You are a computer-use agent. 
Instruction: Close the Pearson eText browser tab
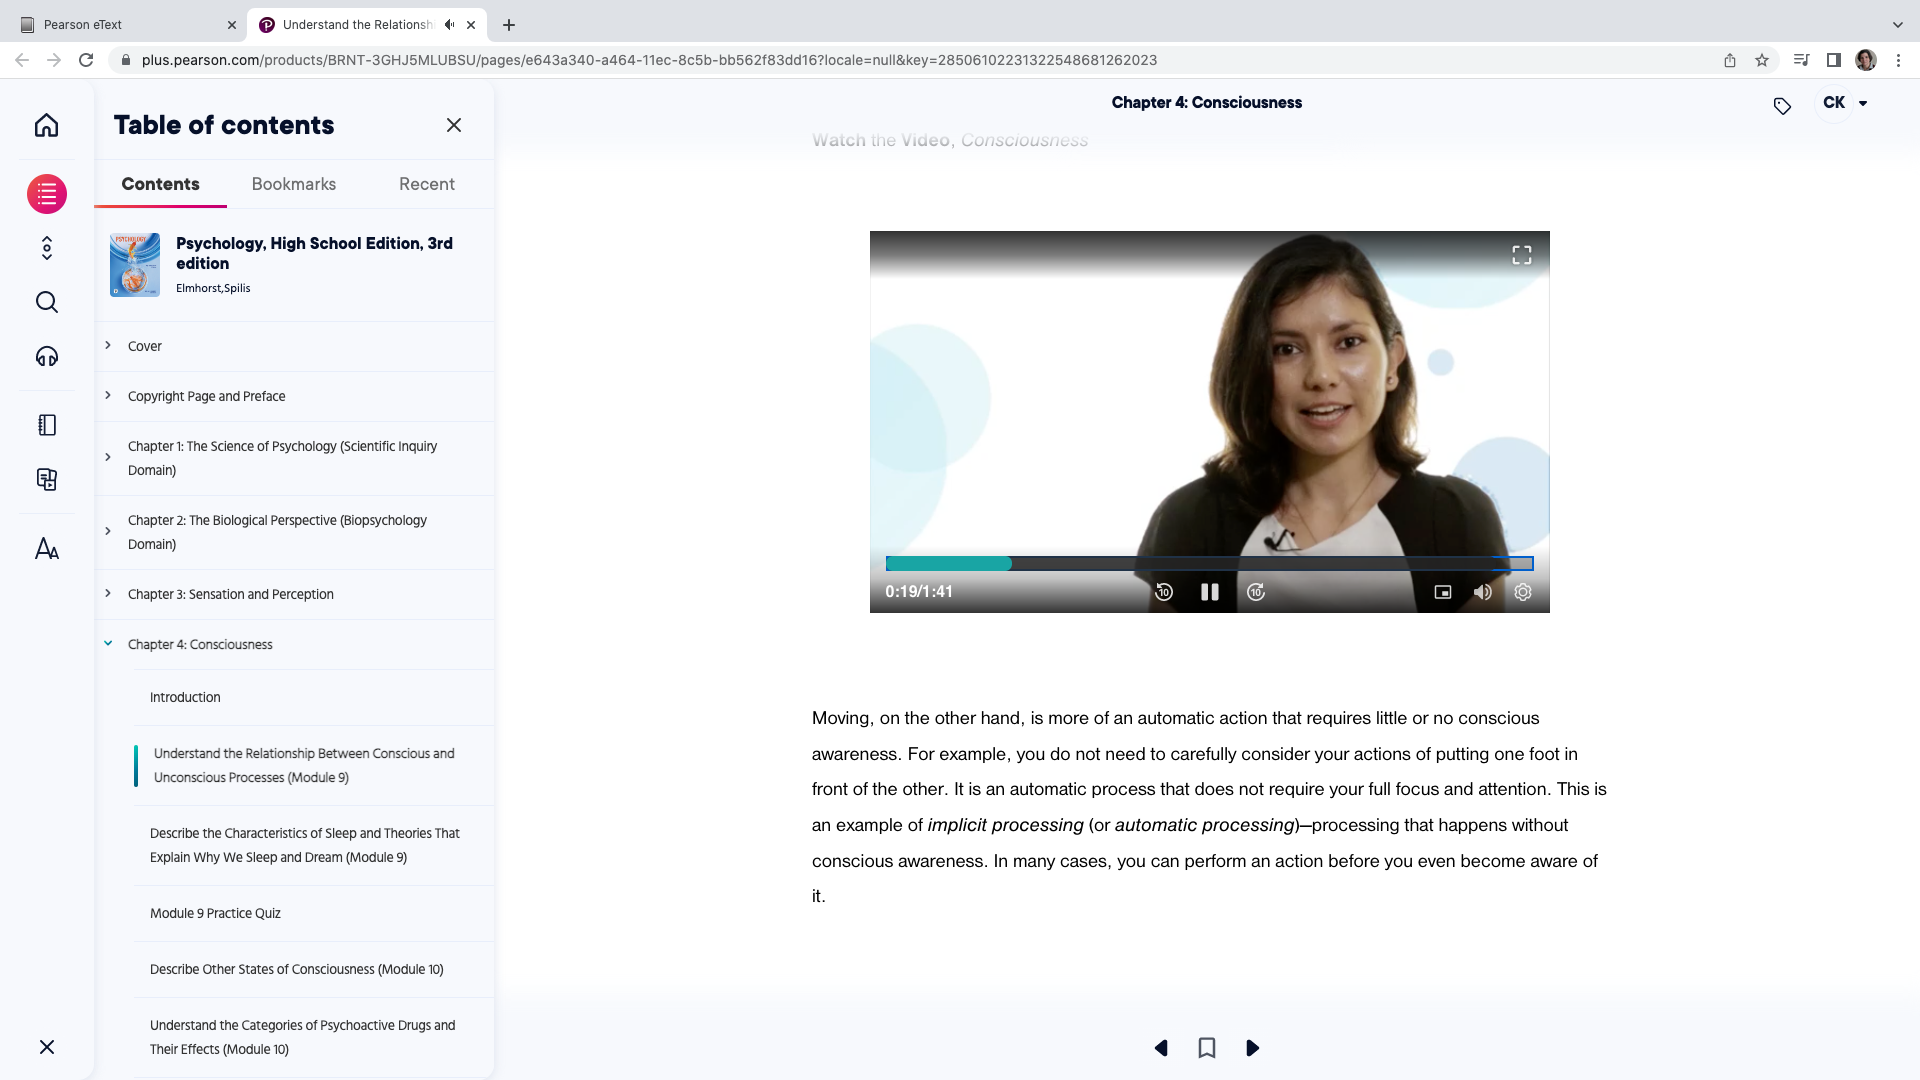tap(232, 25)
